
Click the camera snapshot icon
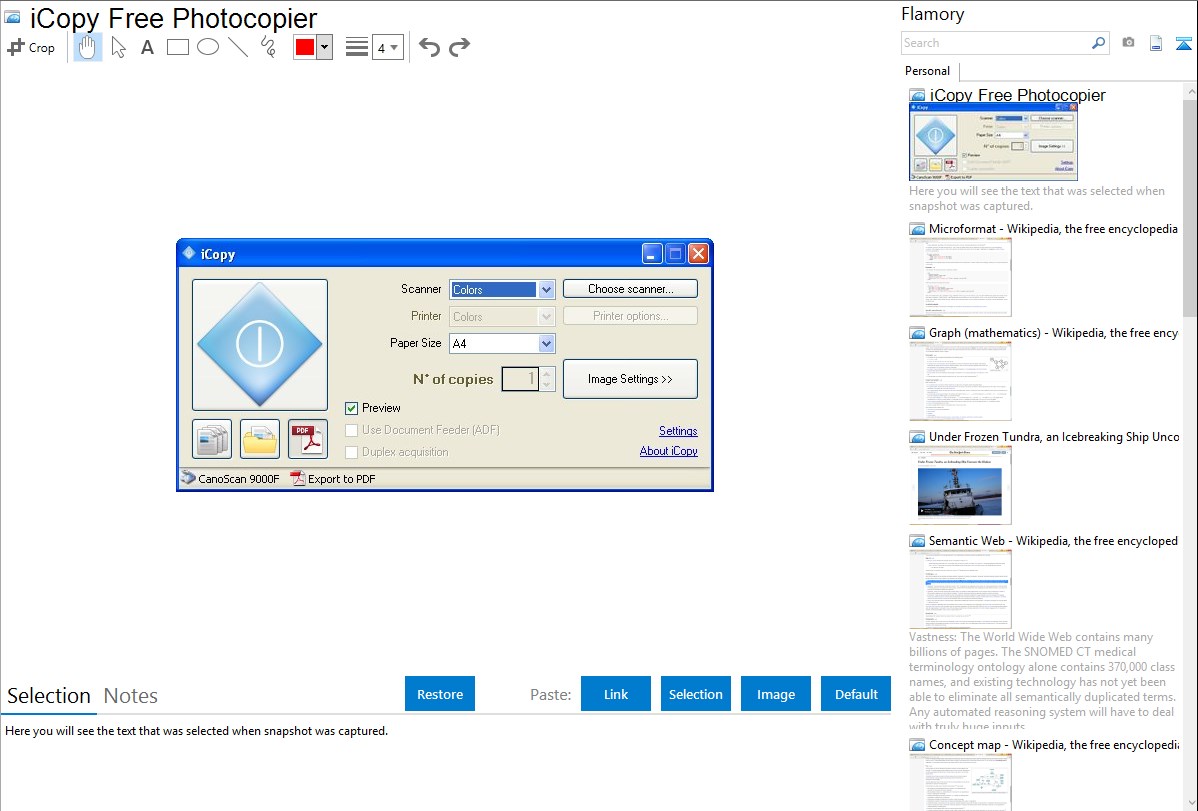point(1128,43)
